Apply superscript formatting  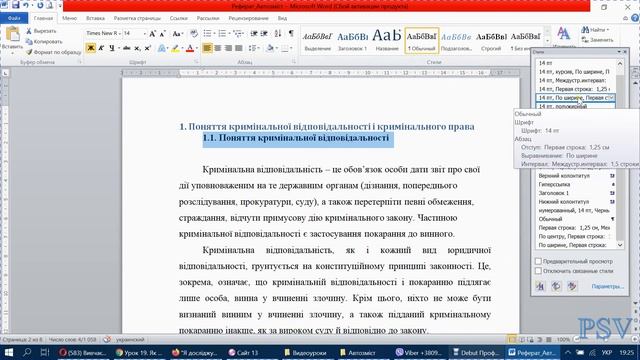click(x=148, y=48)
